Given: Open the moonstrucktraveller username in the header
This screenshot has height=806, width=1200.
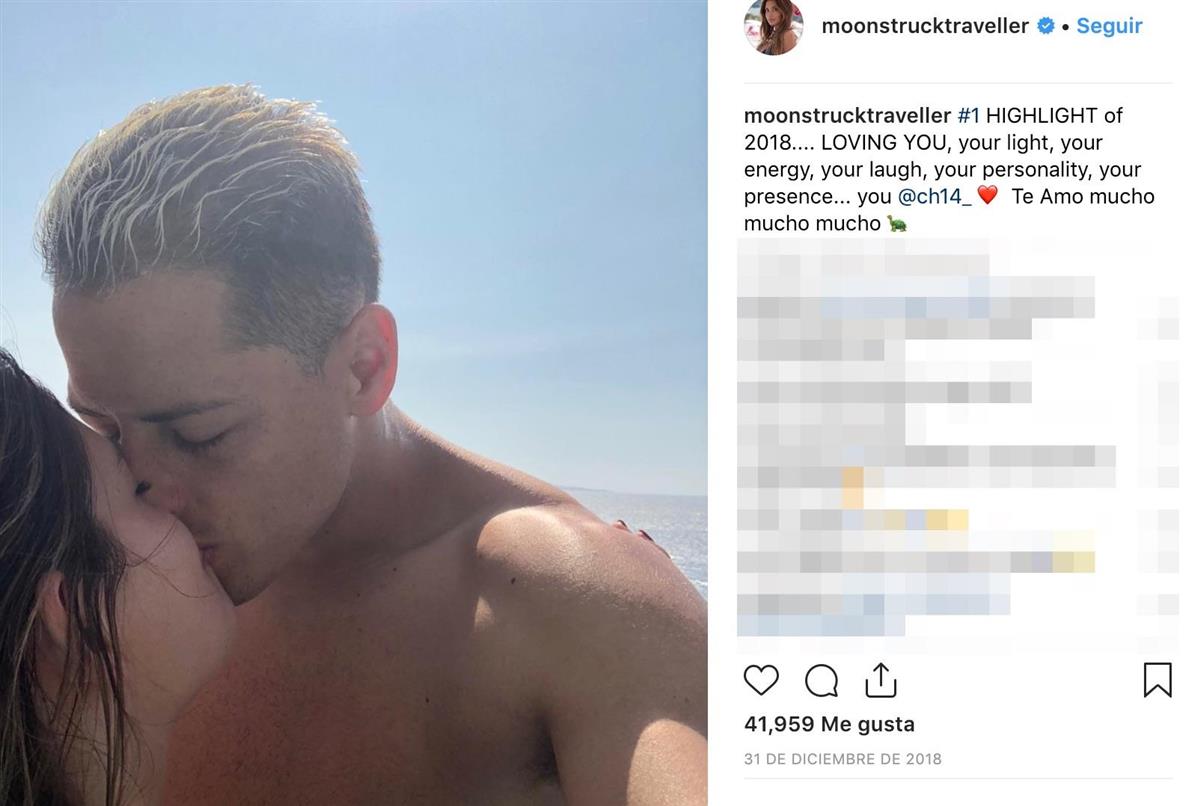Looking at the screenshot, I should pyautogui.click(x=925, y=27).
